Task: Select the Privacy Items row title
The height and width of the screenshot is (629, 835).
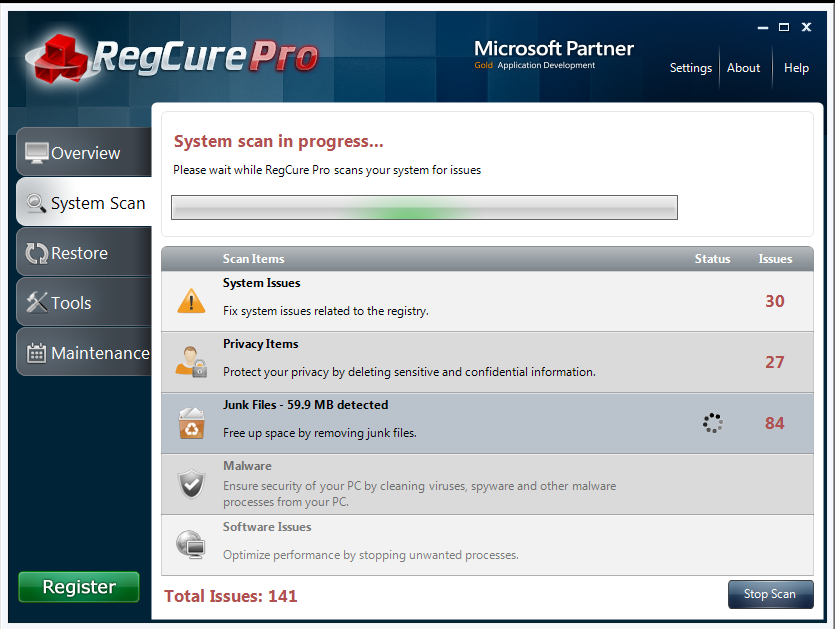Action: click(261, 344)
